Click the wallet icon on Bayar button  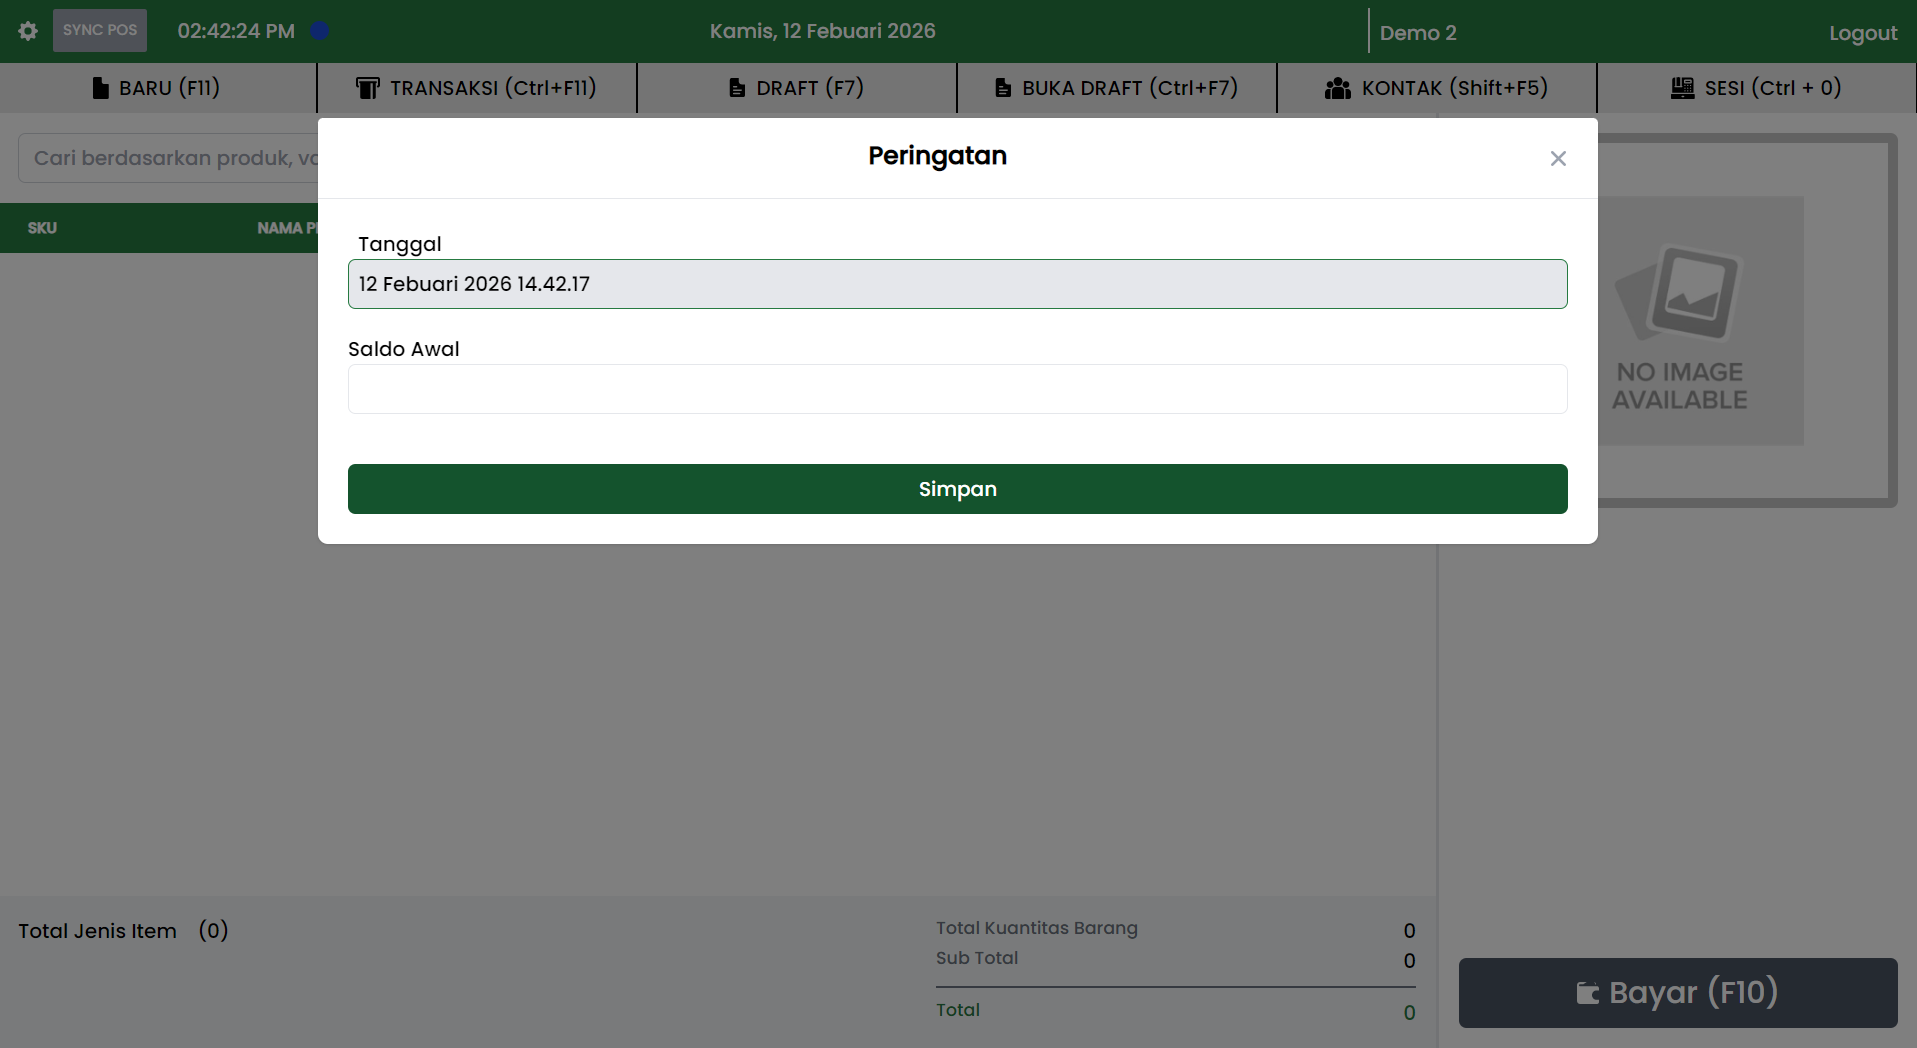[x=1587, y=993]
